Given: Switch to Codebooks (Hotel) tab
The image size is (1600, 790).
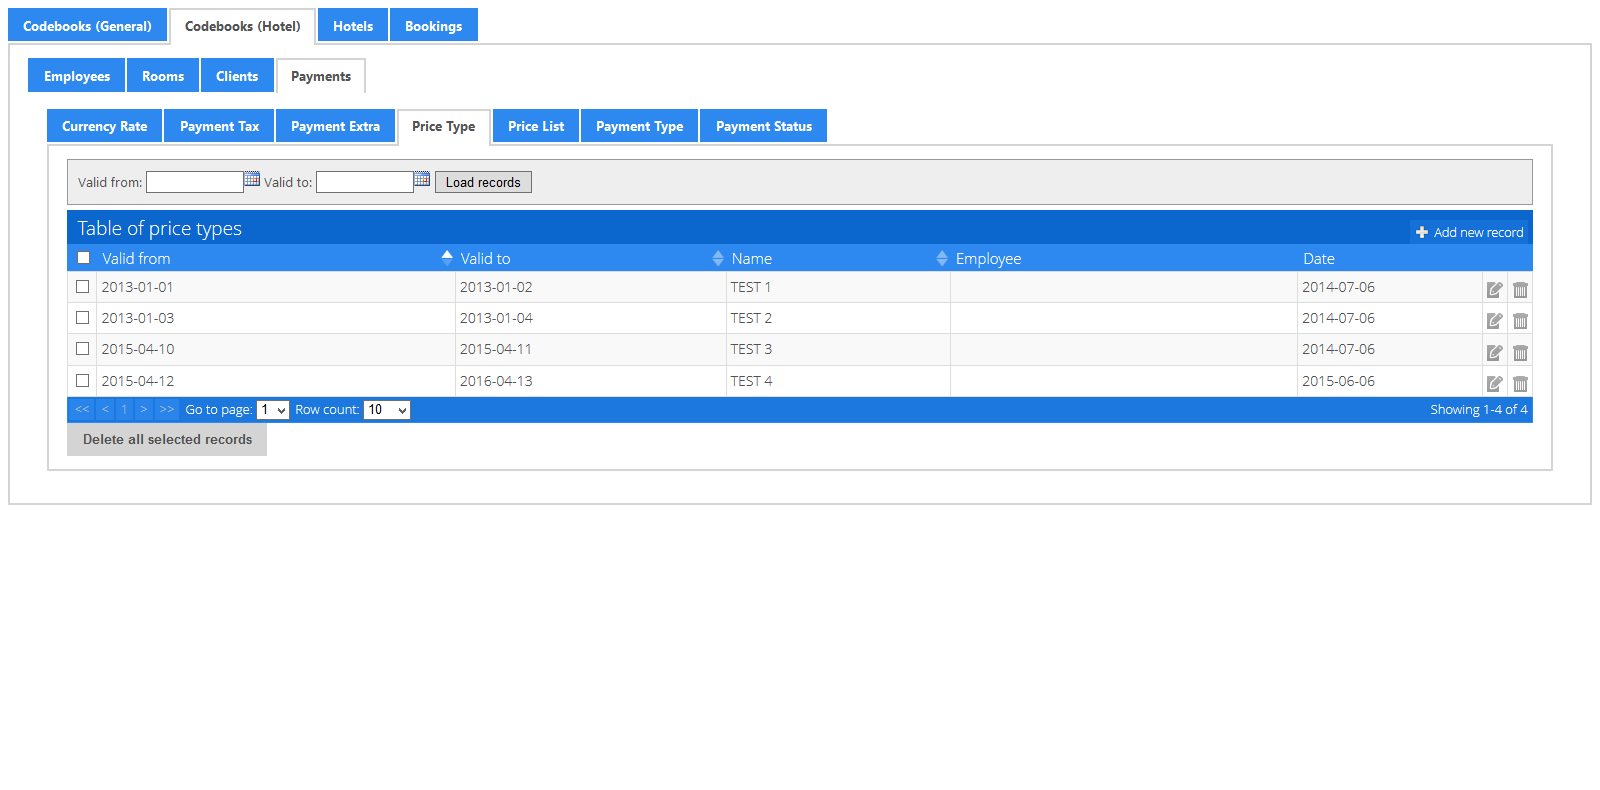Looking at the screenshot, I should click(x=243, y=26).
